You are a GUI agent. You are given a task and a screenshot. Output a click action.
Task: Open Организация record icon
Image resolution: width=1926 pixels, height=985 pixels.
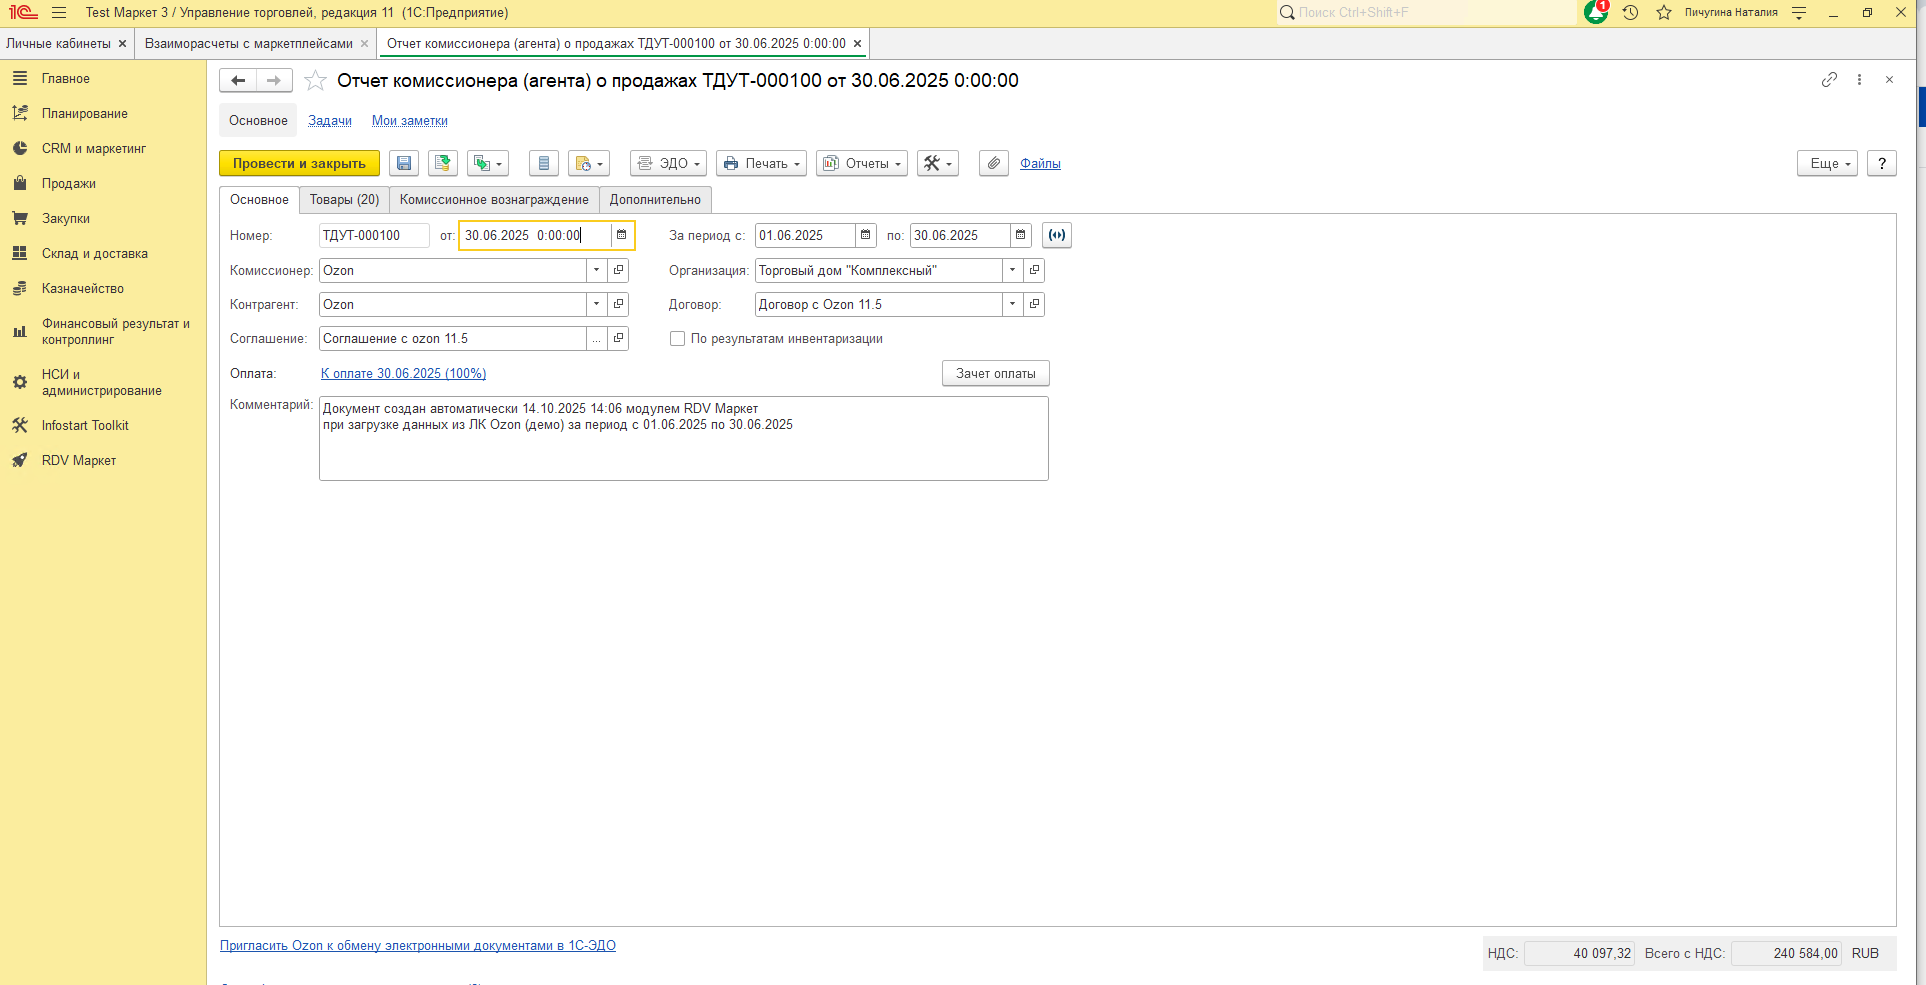tap(1034, 270)
